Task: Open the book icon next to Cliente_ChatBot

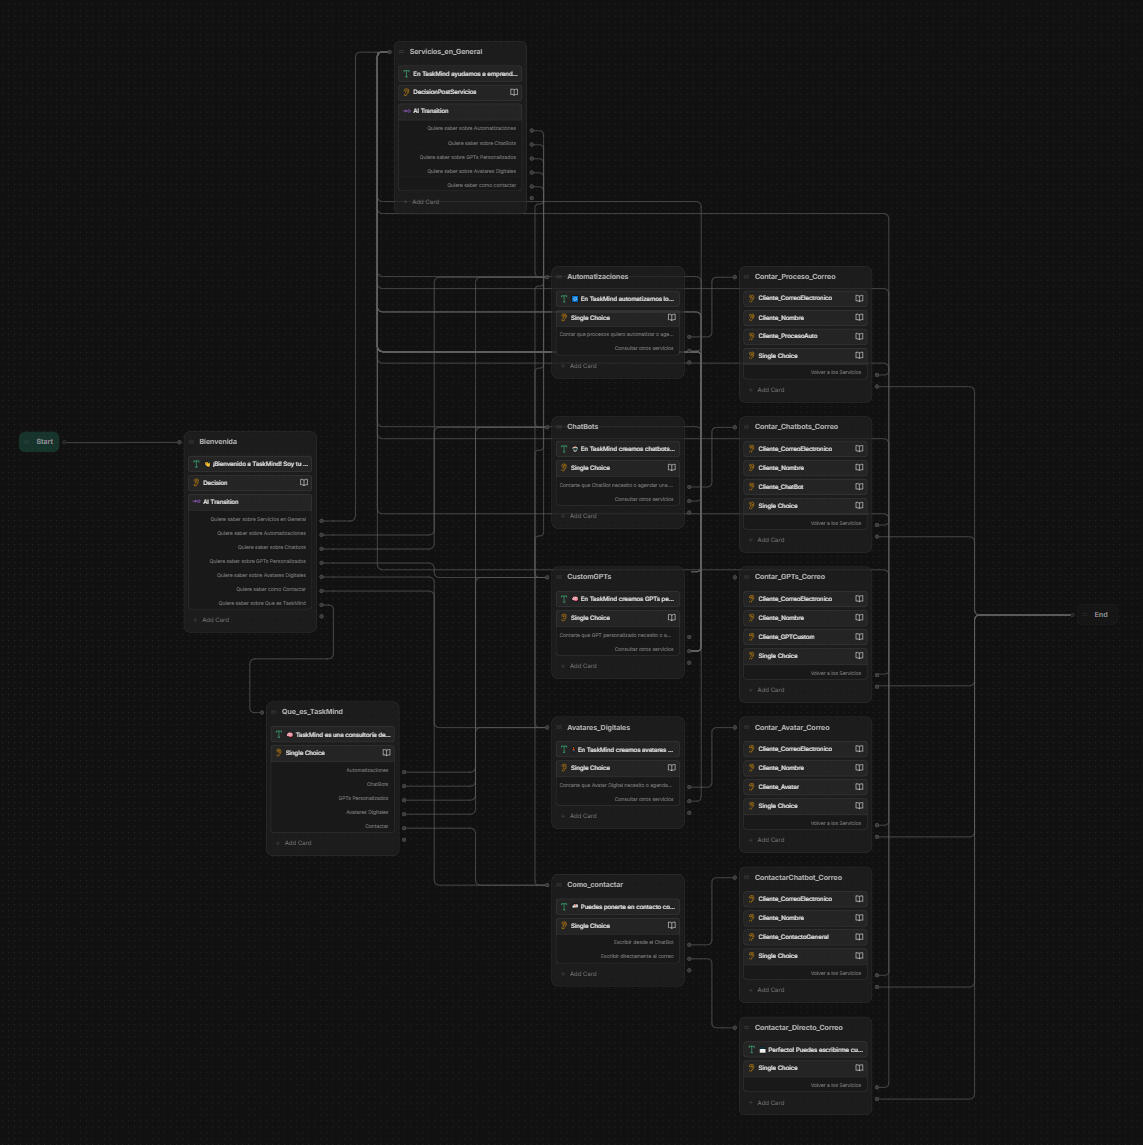Action: click(858, 487)
